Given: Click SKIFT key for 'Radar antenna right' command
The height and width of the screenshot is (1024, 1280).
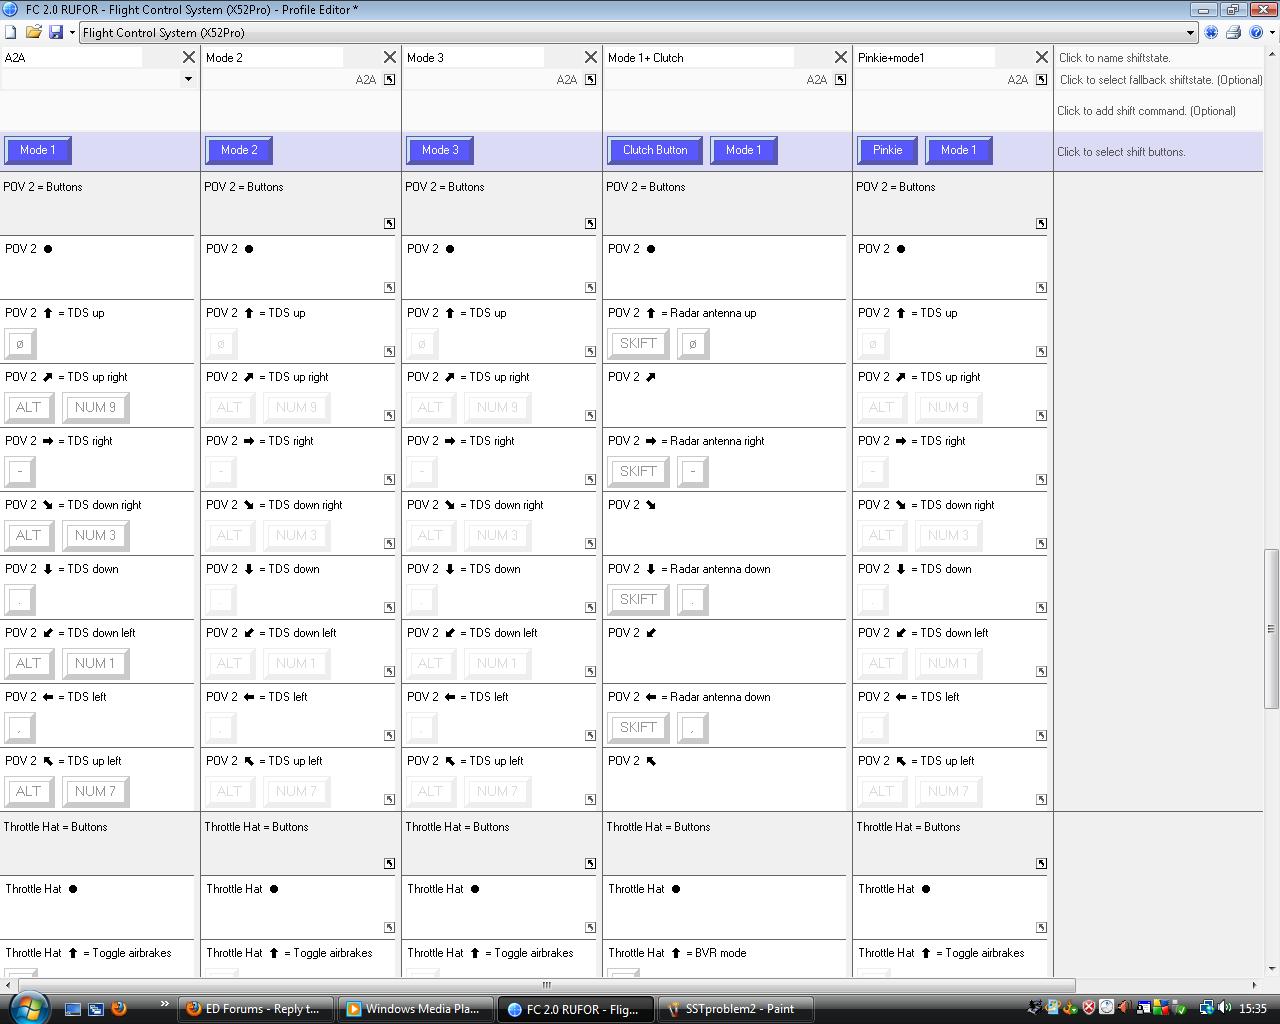Looking at the screenshot, I should [638, 471].
